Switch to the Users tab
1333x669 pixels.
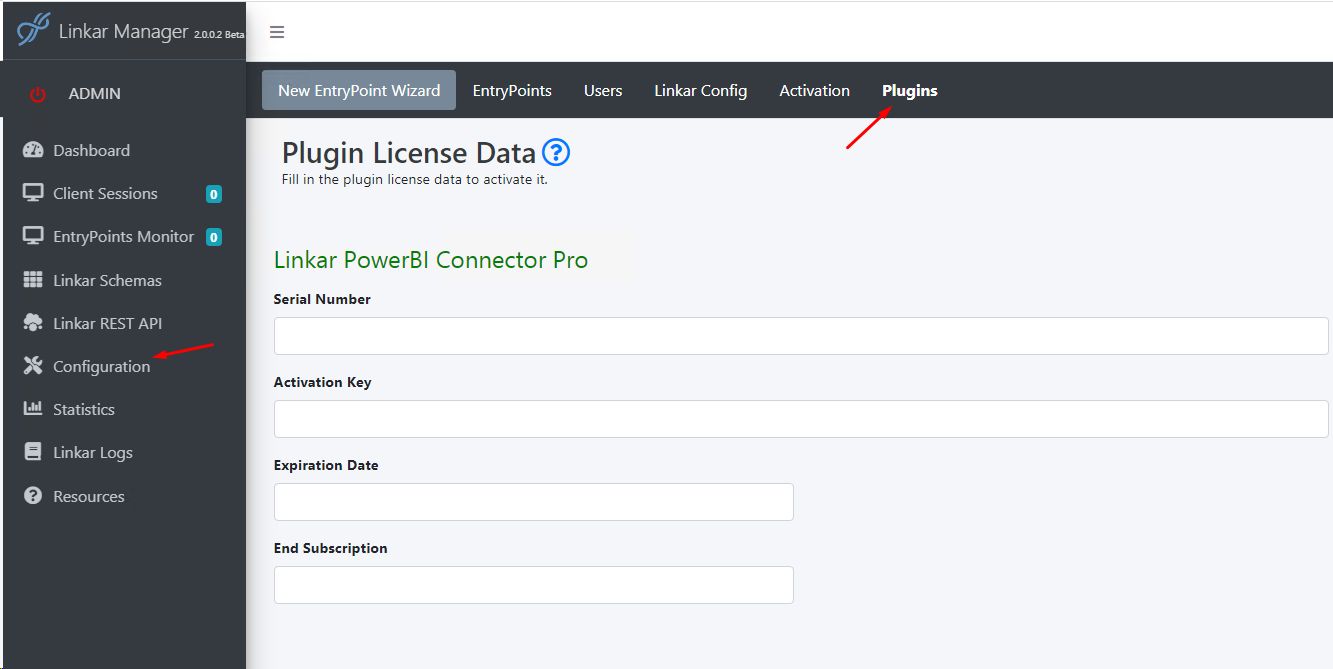[603, 90]
